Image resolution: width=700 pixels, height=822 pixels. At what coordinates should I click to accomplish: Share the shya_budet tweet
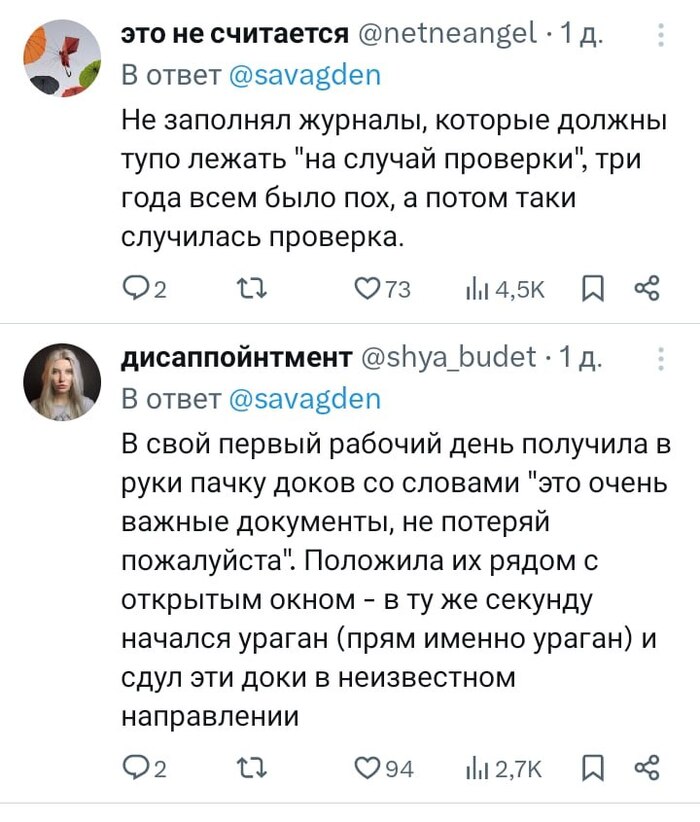[648, 767]
